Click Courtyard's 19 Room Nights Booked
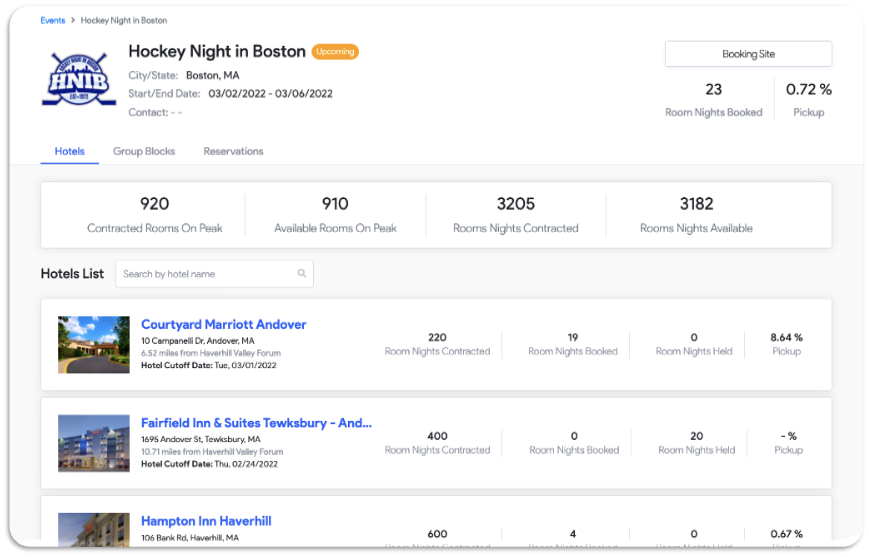The height and width of the screenshot is (557, 869). [x=573, y=344]
